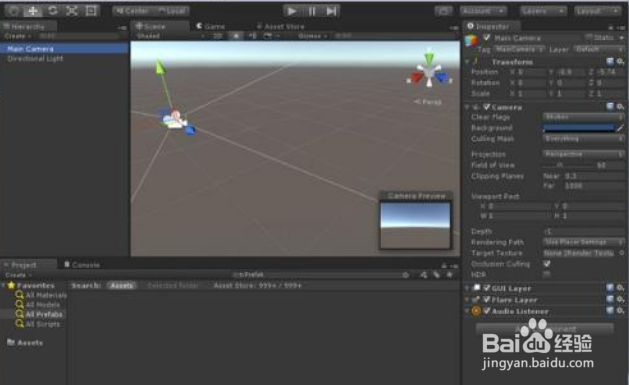Image resolution: width=629 pixels, height=385 pixels.
Task: Open the Transform help book icon
Action: tap(610, 61)
